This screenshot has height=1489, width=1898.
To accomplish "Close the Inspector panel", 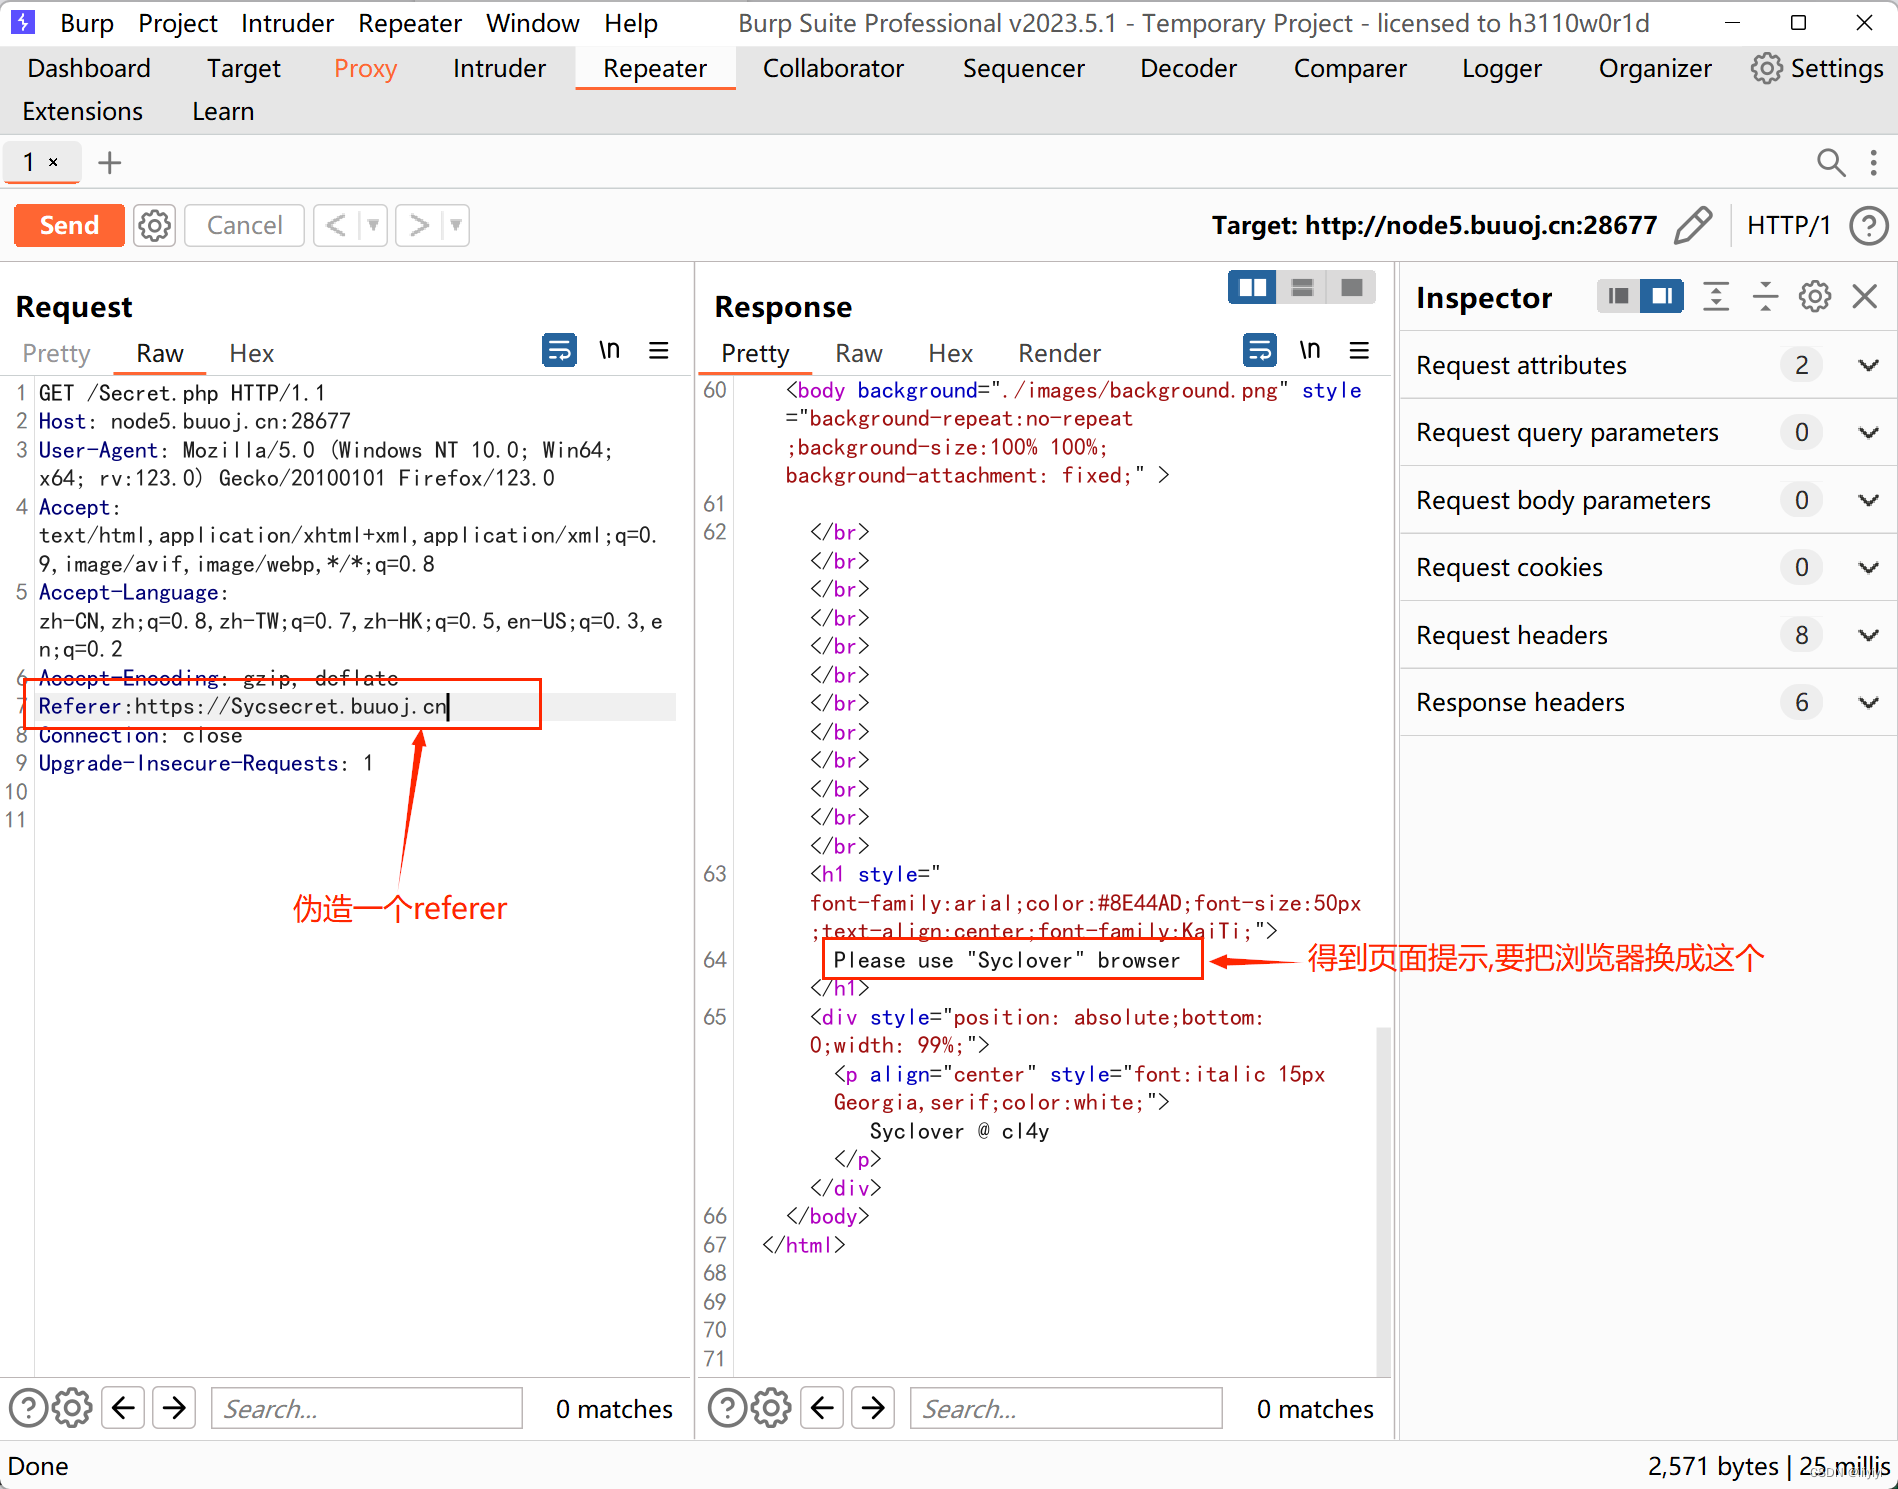I will click(1864, 296).
